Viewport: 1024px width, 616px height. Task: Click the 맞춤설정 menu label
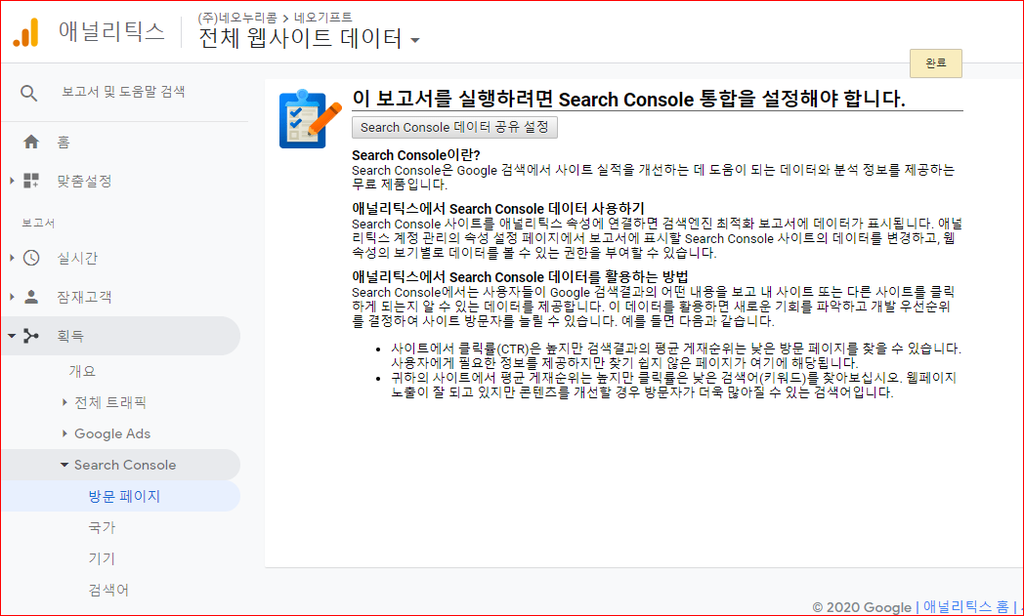click(84, 181)
